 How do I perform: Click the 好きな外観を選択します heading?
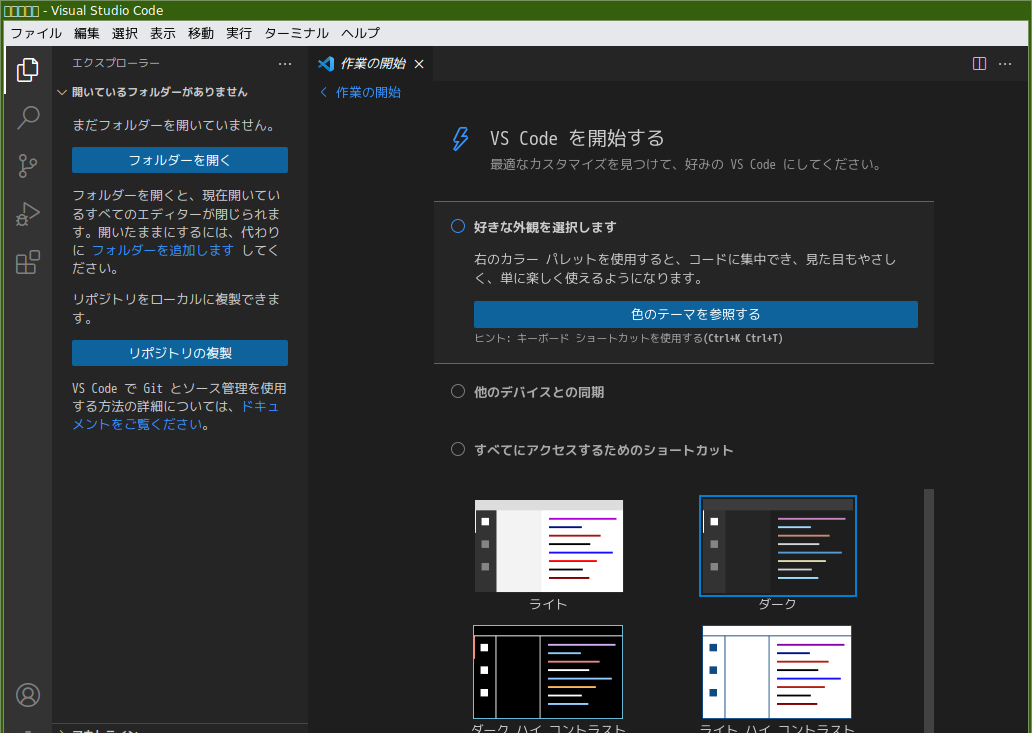coord(545,227)
